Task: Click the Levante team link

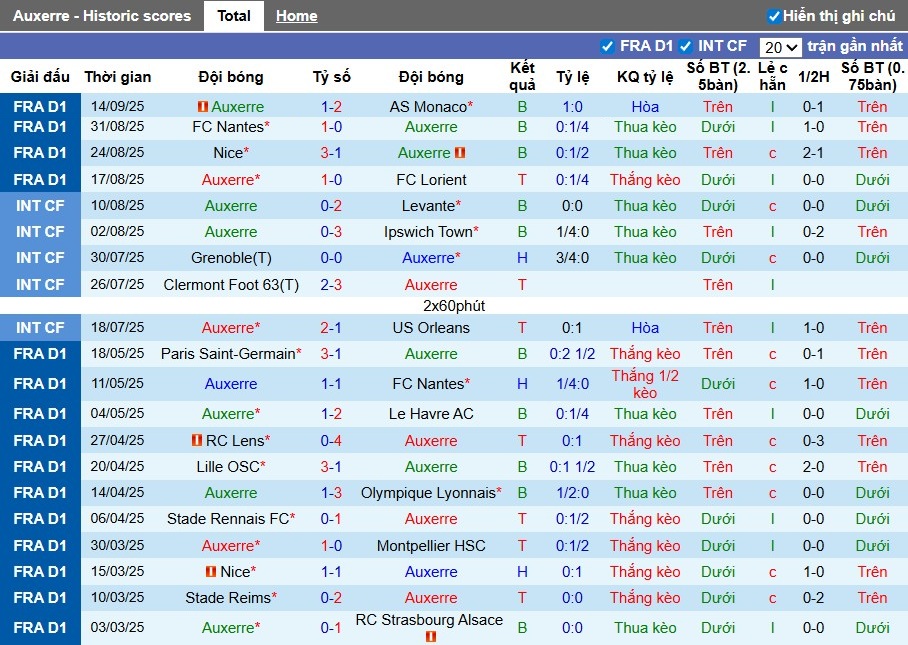Action: [431, 205]
